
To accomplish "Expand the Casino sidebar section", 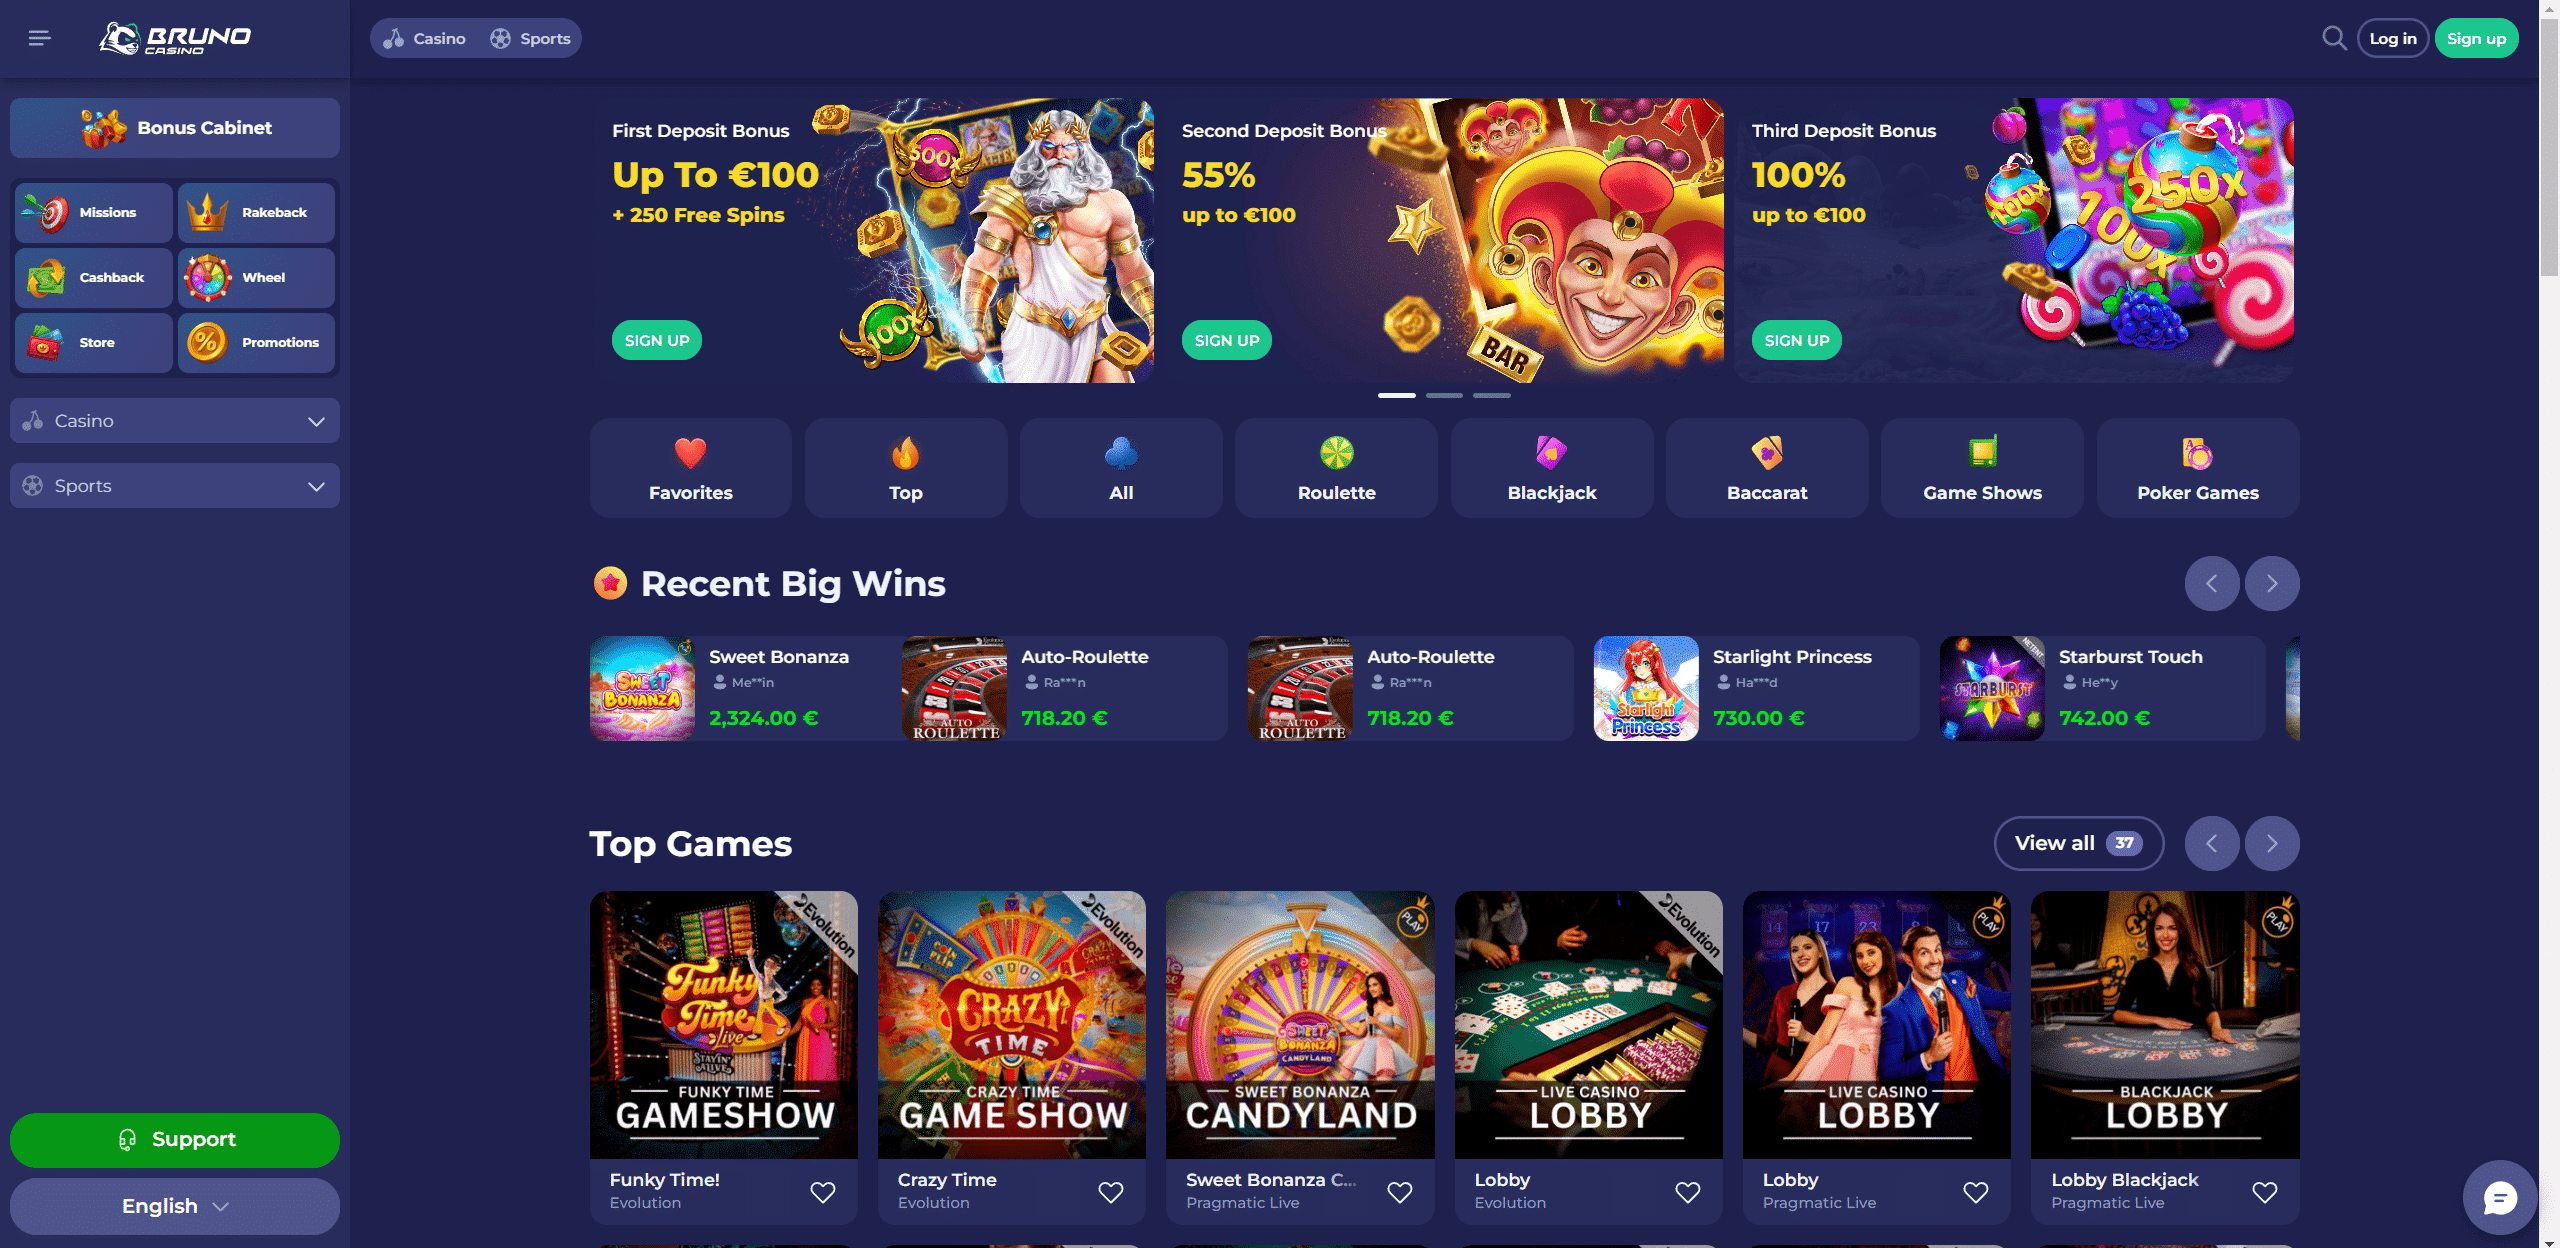I will coord(175,421).
